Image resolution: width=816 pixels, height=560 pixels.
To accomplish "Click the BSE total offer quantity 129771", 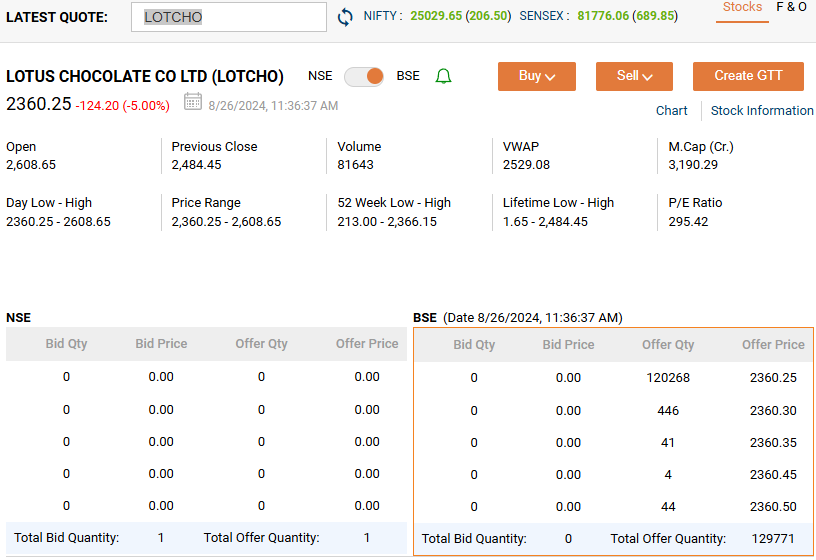I will (x=773, y=539).
